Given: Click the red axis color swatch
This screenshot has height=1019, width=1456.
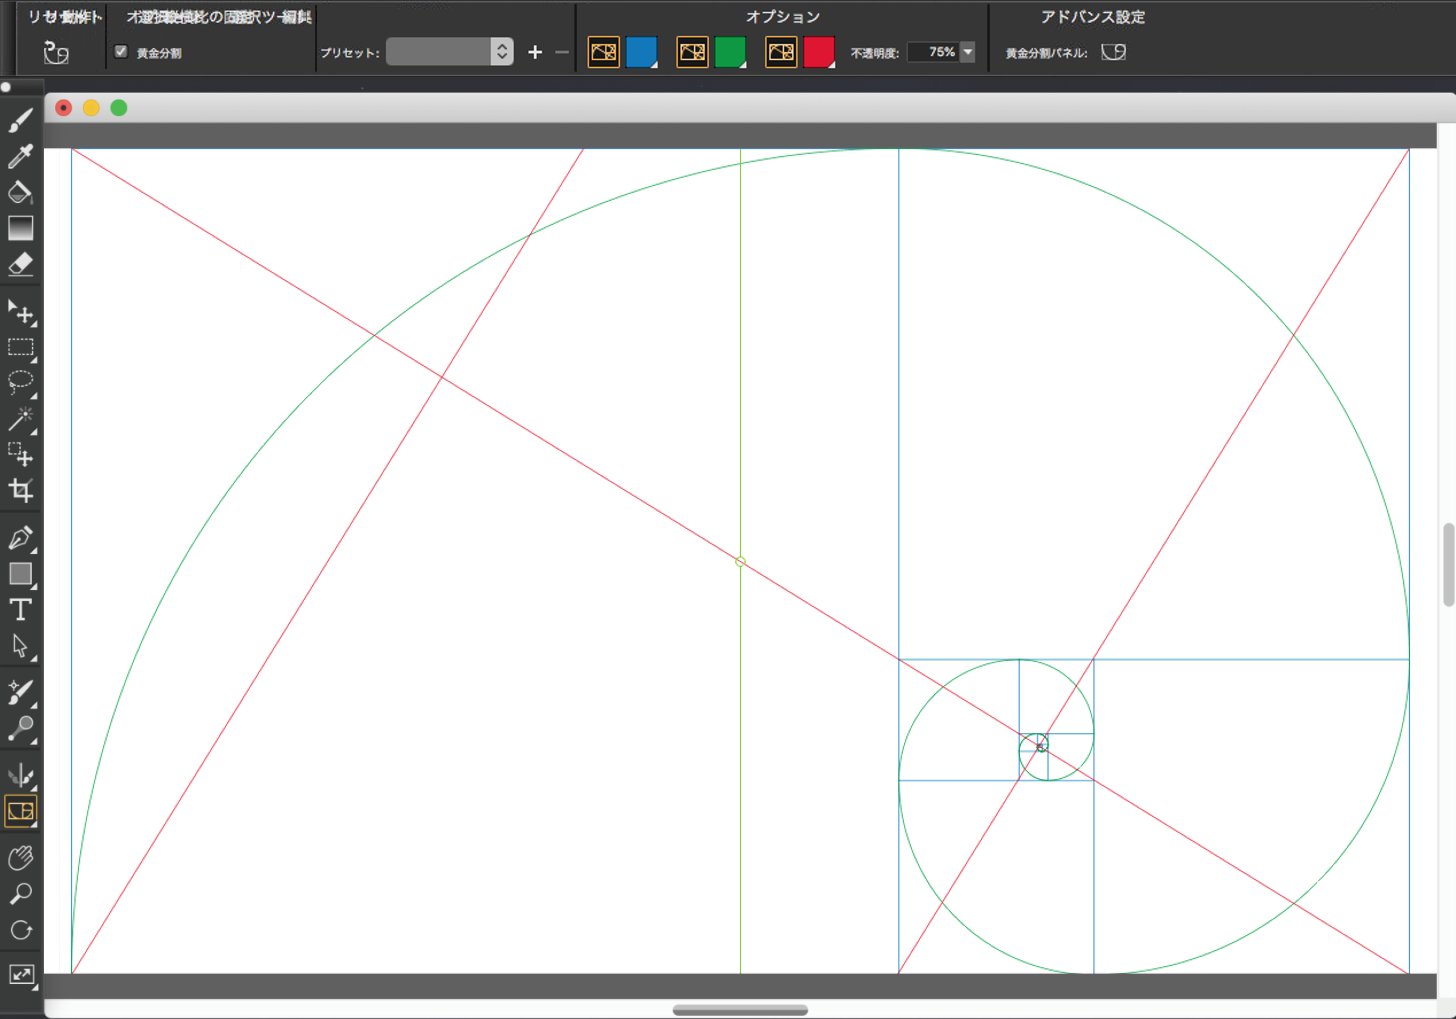Looking at the screenshot, I should 818,52.
